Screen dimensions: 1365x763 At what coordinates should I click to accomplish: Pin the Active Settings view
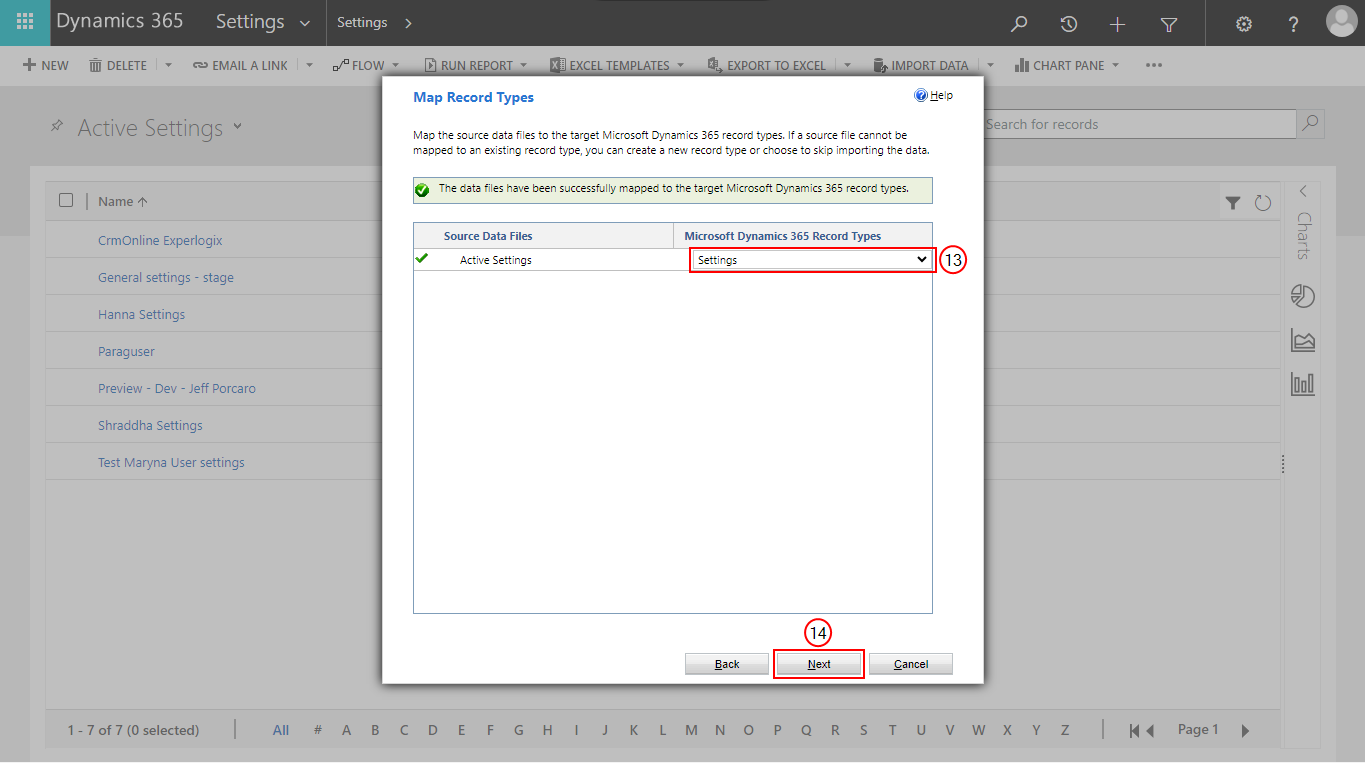point(57,126)
